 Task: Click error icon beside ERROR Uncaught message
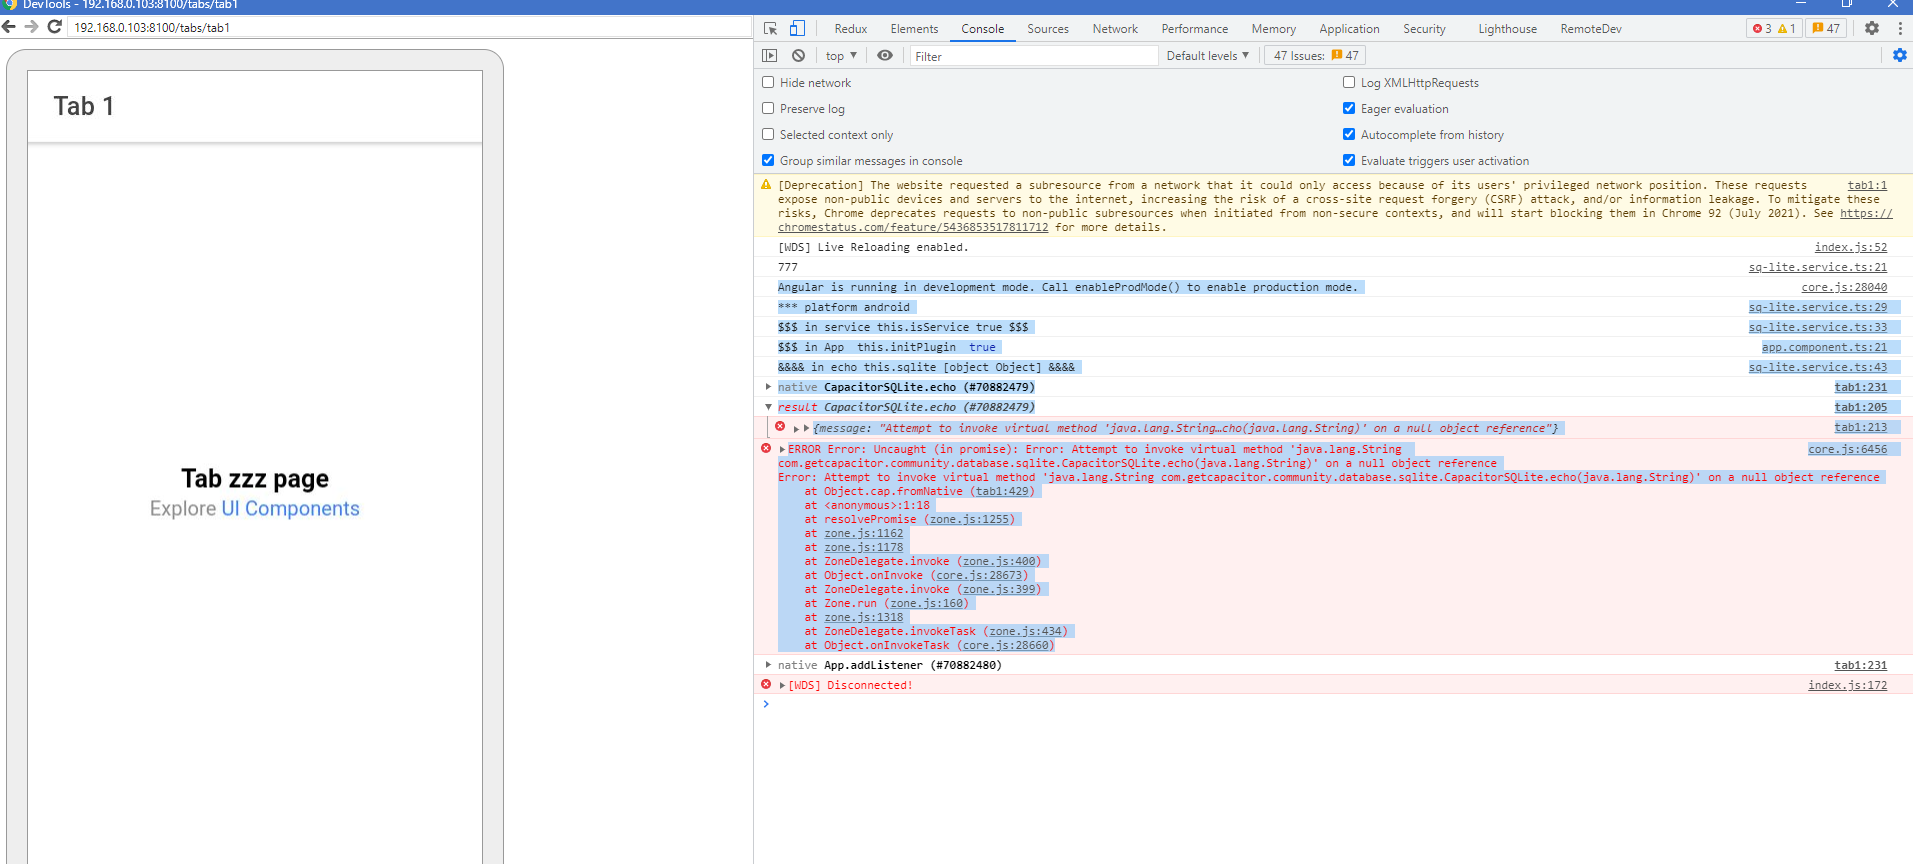[766, 449]
